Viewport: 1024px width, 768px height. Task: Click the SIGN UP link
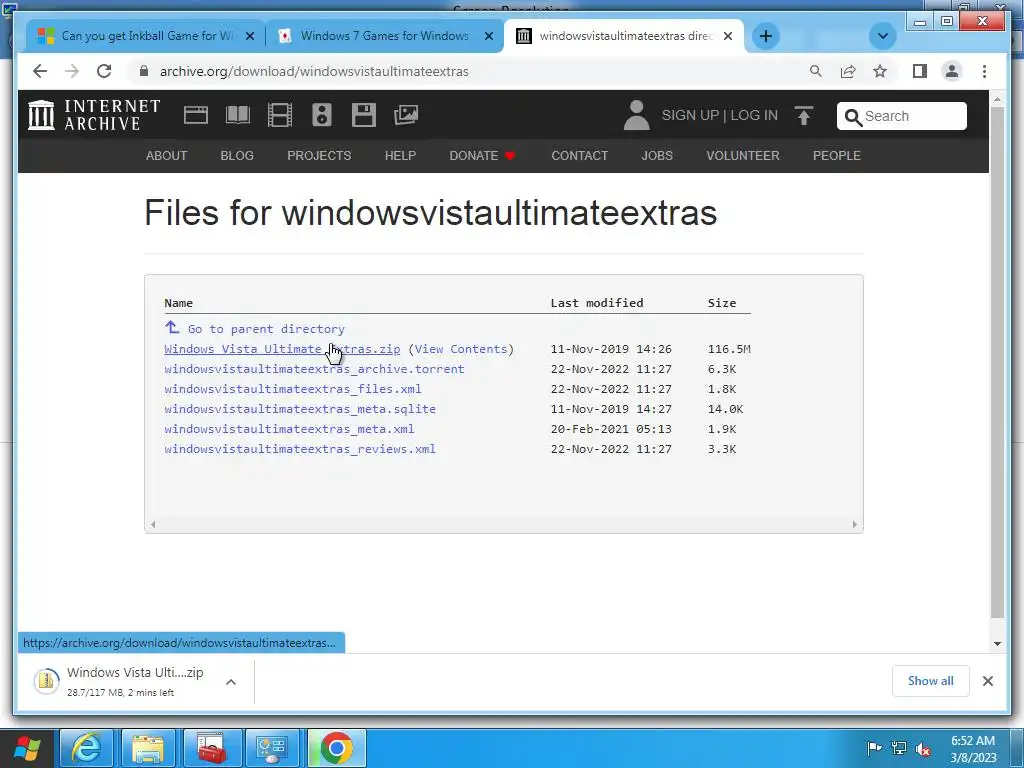690,115
